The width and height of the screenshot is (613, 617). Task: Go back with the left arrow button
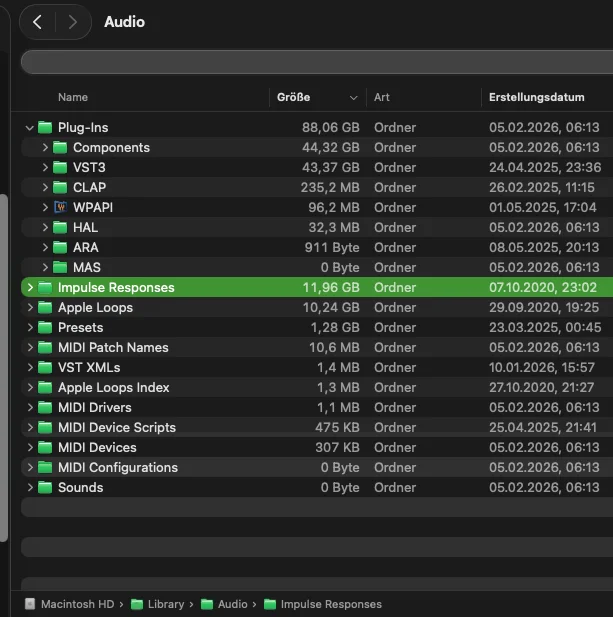coord(38,22)
